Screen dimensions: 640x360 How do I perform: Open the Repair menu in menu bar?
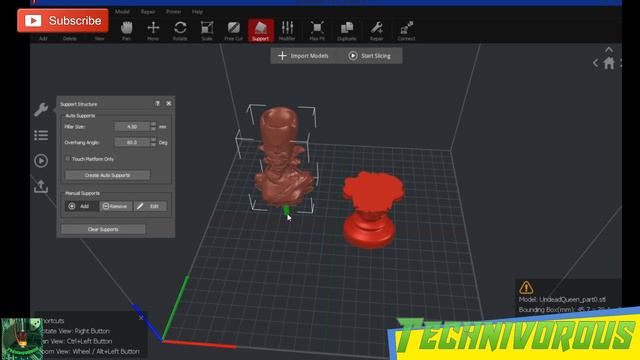point(148,12)
